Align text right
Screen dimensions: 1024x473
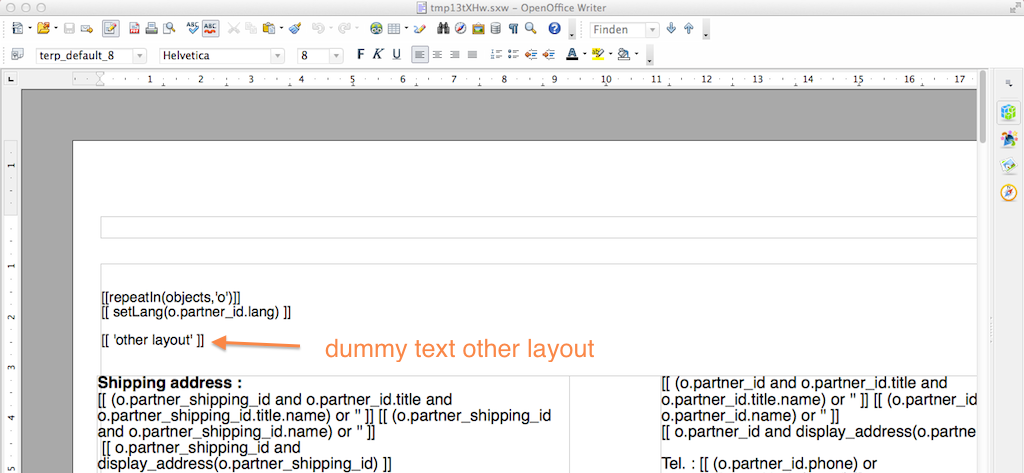point(455,55)
